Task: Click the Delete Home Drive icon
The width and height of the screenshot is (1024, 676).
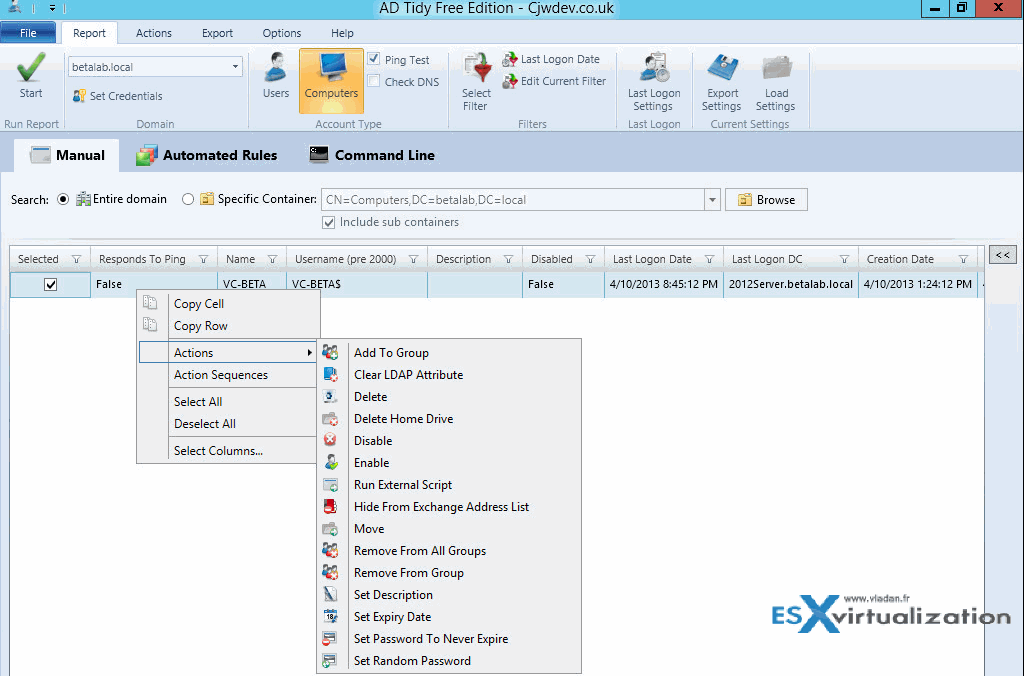Action: pos(330,419)
